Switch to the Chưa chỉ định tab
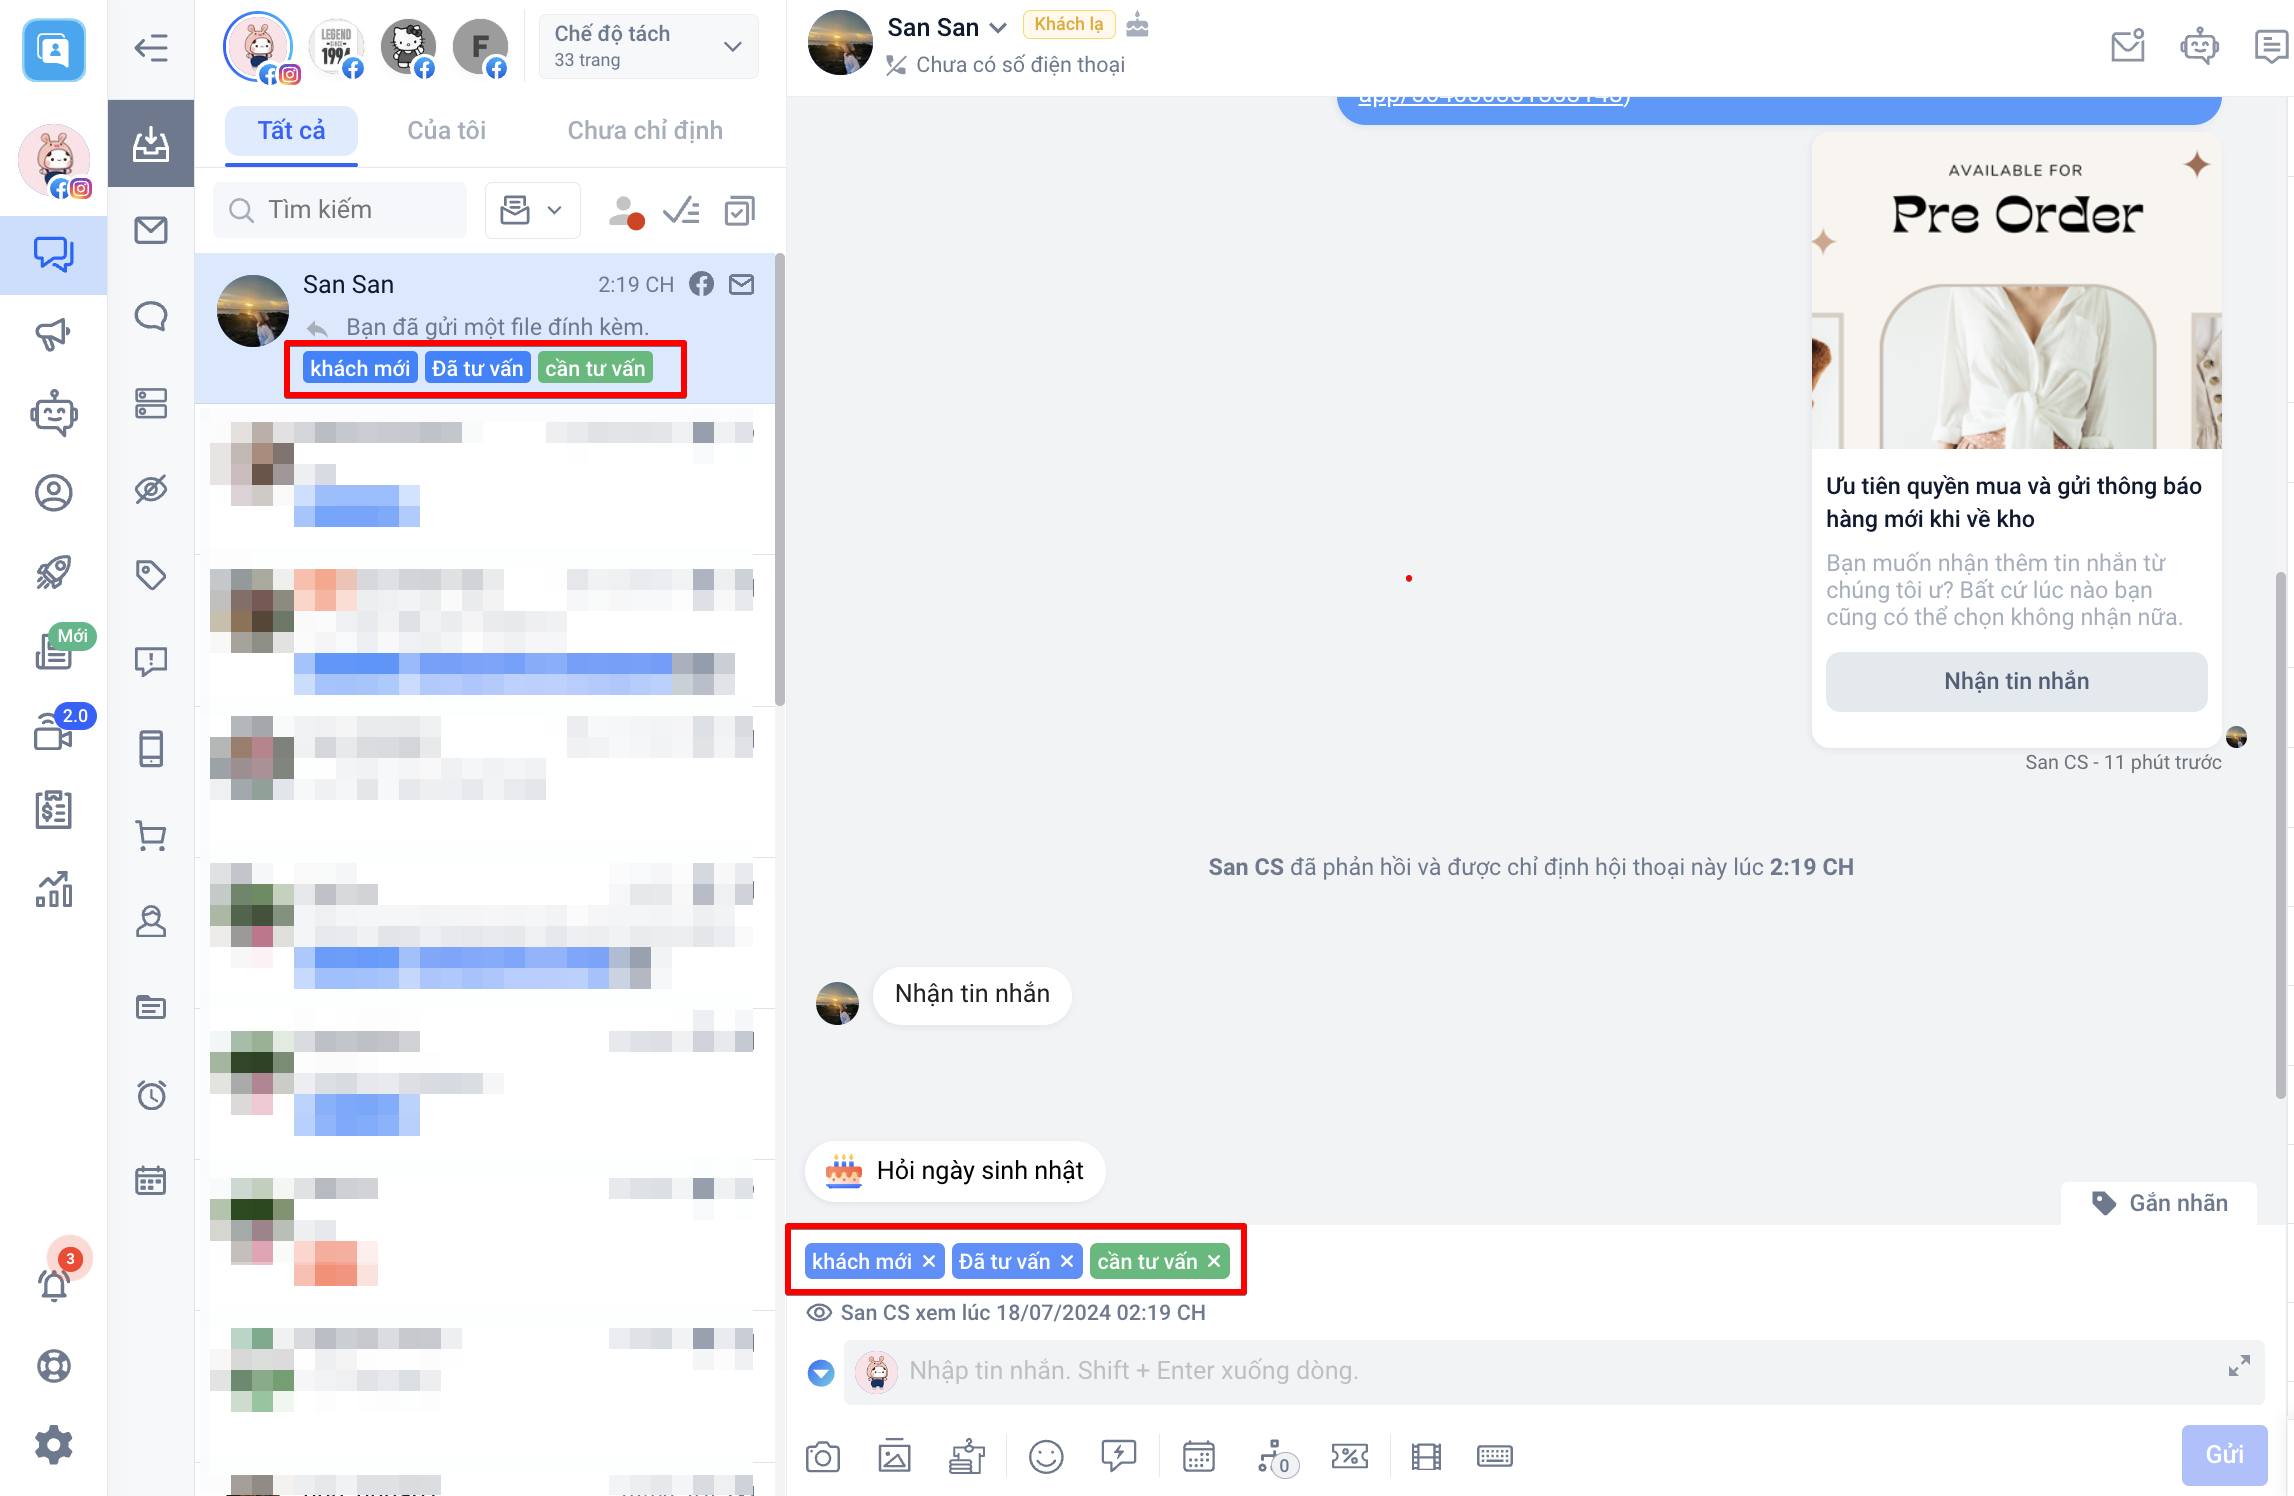2294x1496 pixels. [645, 131]
